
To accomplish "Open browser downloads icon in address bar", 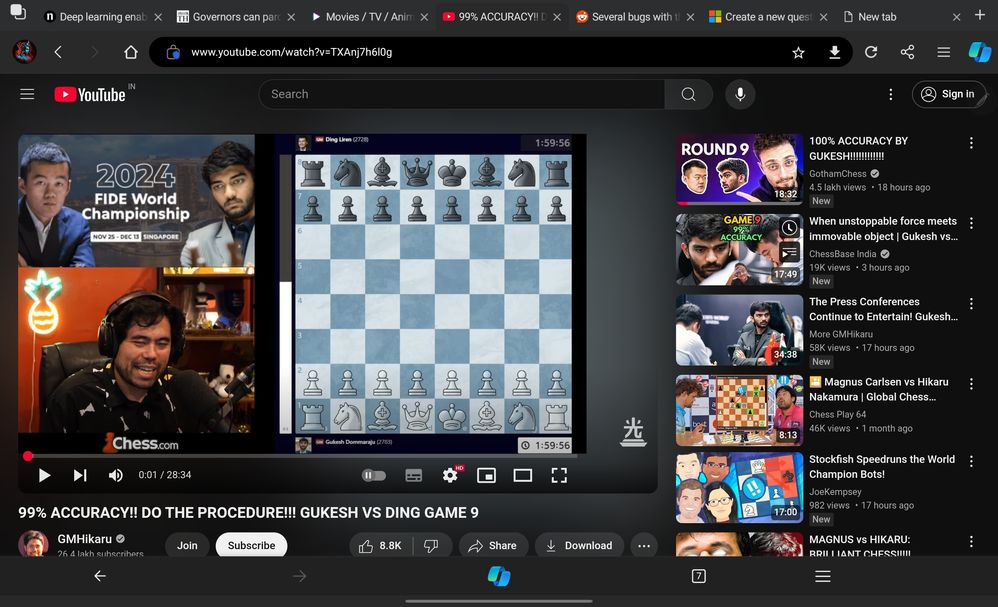I will coord(834,52).
